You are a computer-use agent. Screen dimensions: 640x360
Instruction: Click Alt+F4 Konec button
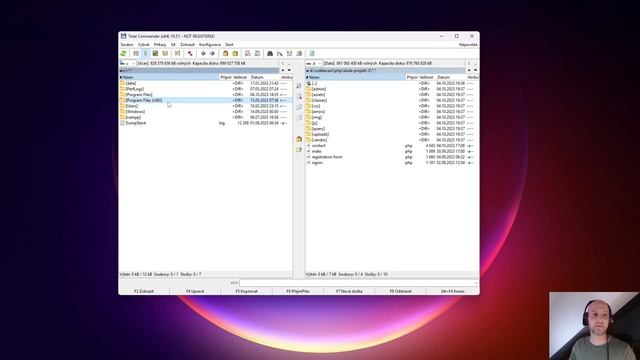coord(452,291)
